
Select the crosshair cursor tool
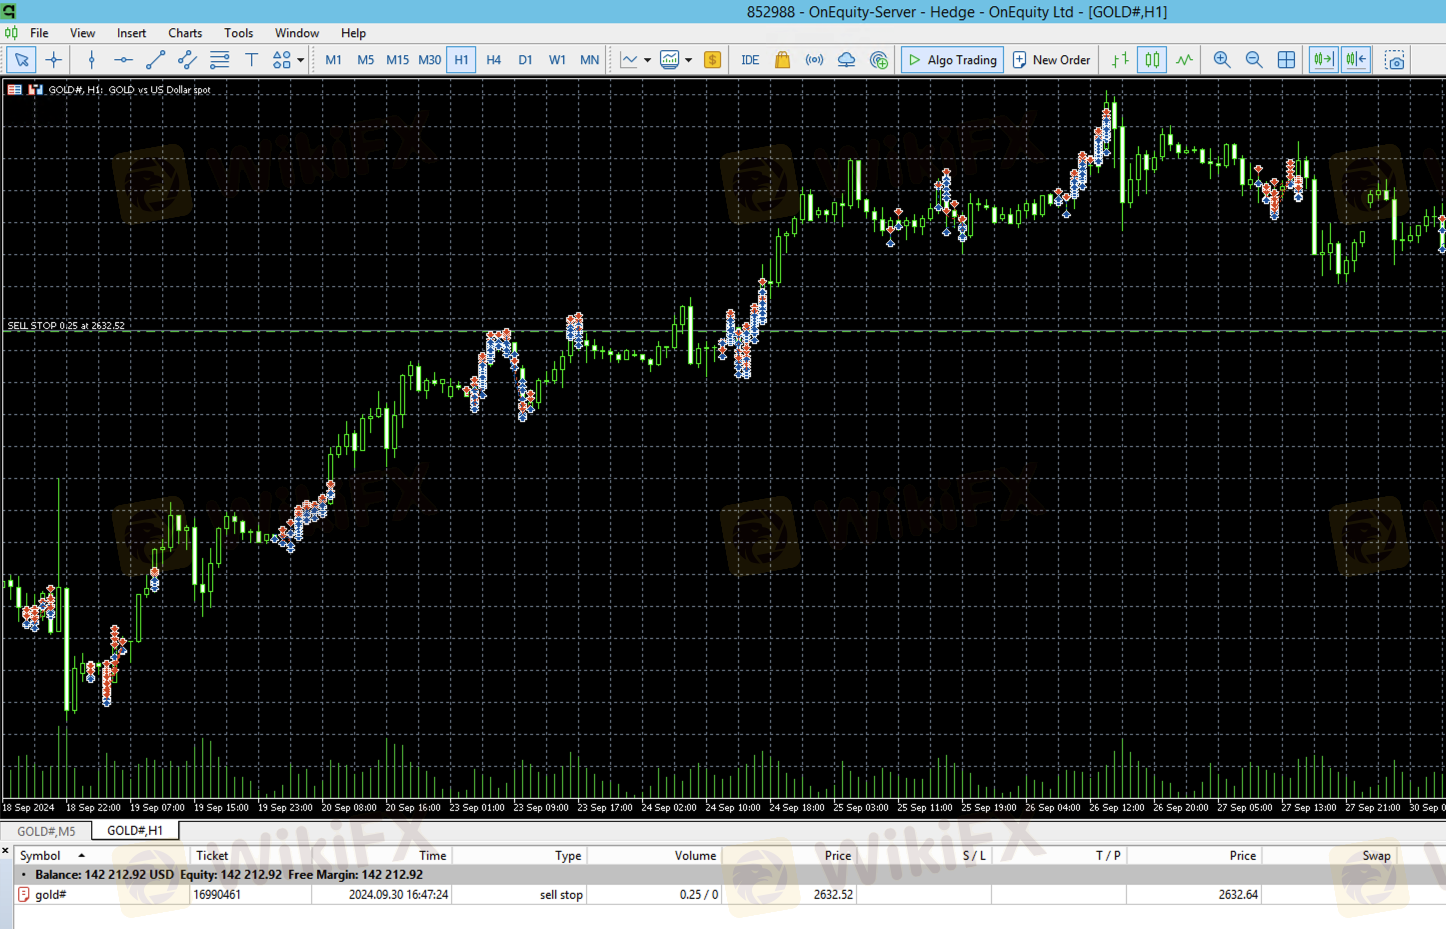(54, 60)
